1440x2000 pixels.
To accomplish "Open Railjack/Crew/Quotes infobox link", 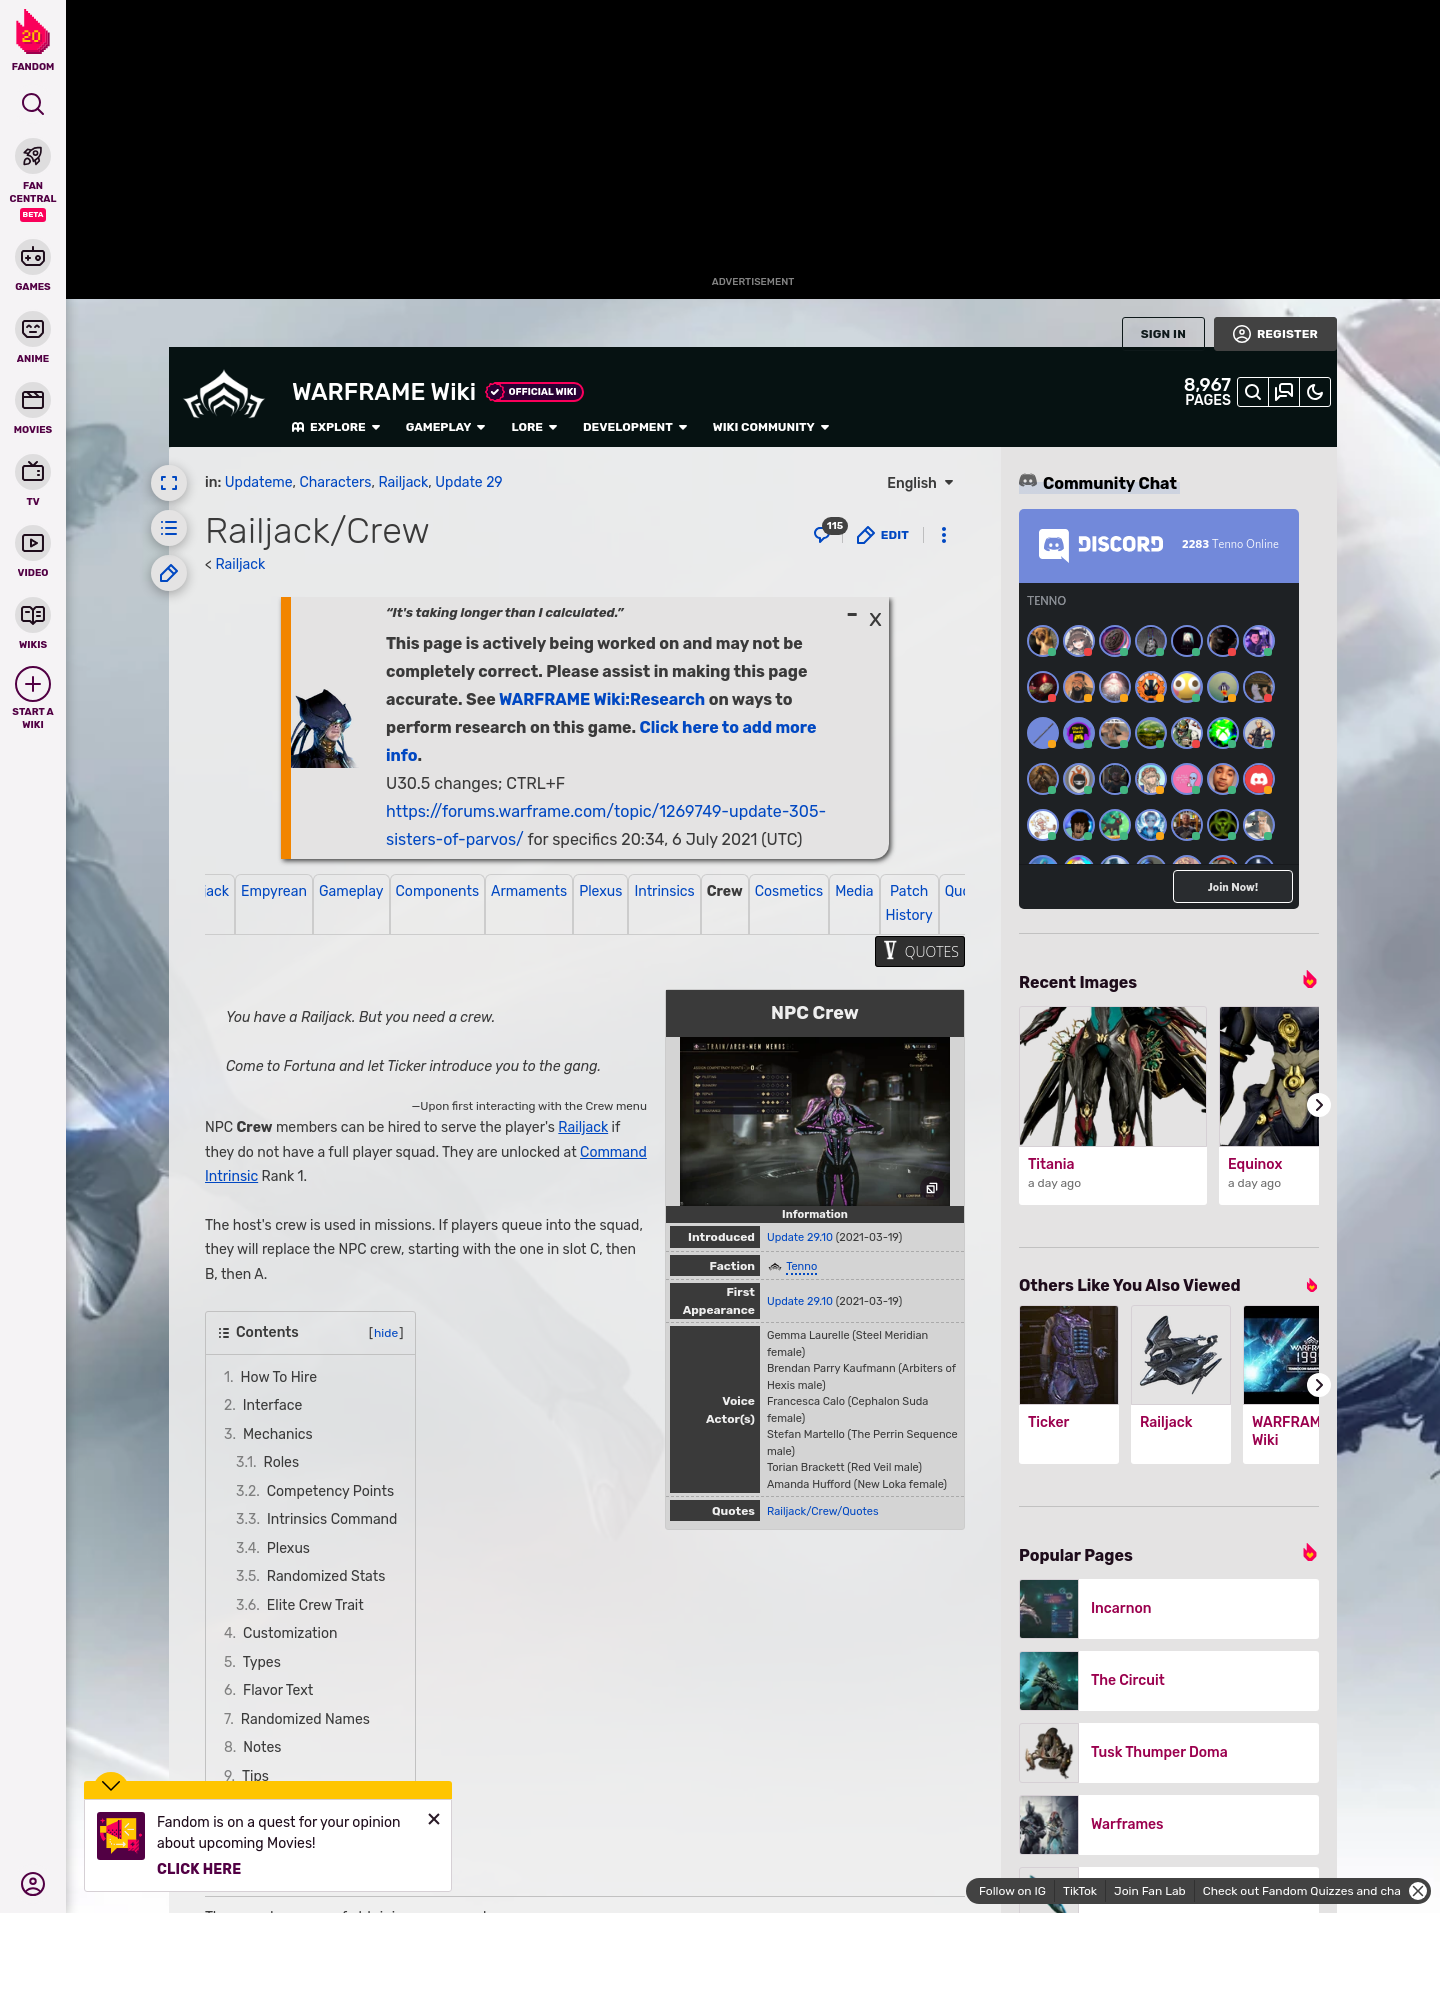I will point(823,1511).
